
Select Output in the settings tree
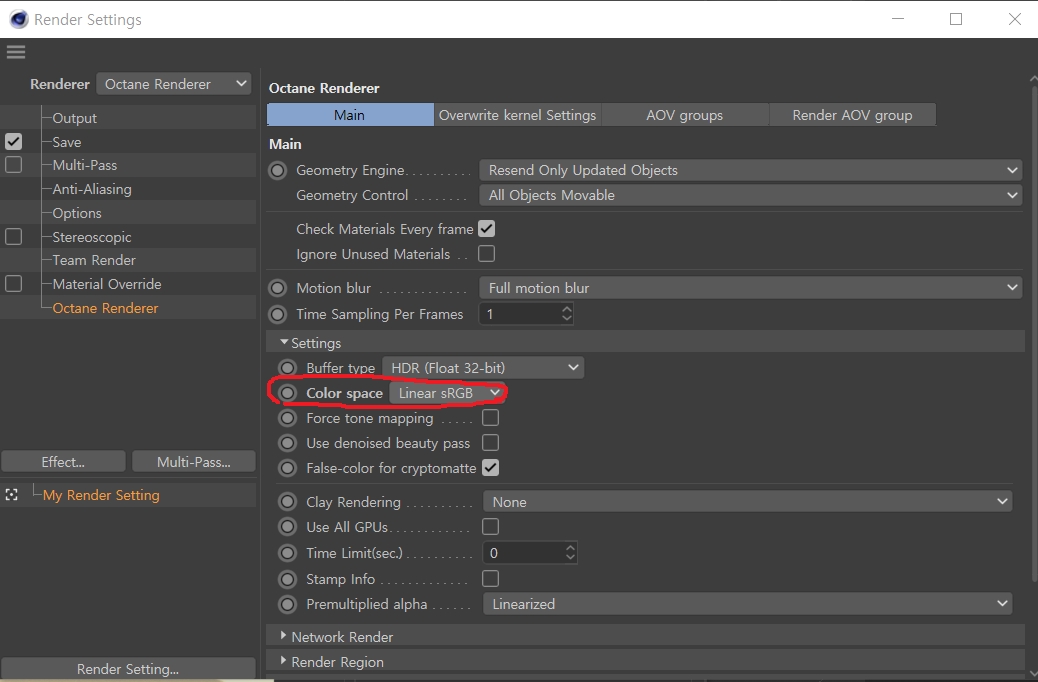[74, 118]
